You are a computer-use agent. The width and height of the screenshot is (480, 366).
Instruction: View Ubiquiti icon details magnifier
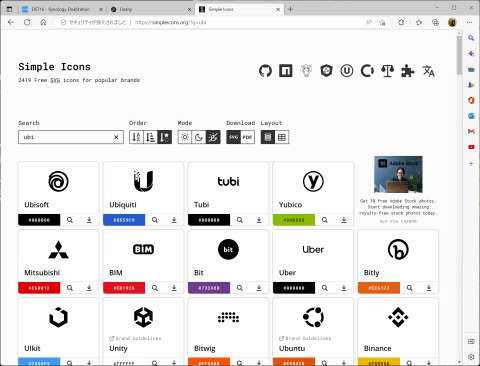(155, 220)
